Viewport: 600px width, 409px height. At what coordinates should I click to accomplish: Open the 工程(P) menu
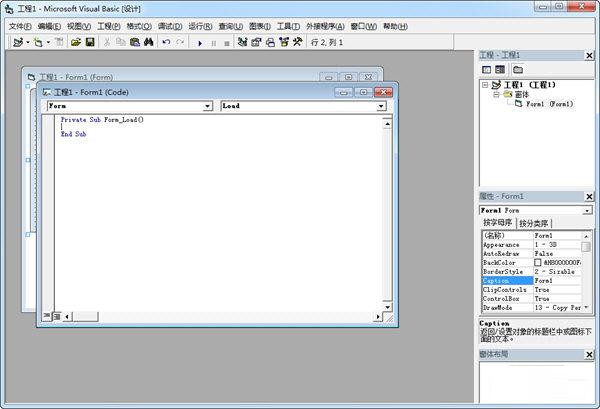[x=109, y=26]
